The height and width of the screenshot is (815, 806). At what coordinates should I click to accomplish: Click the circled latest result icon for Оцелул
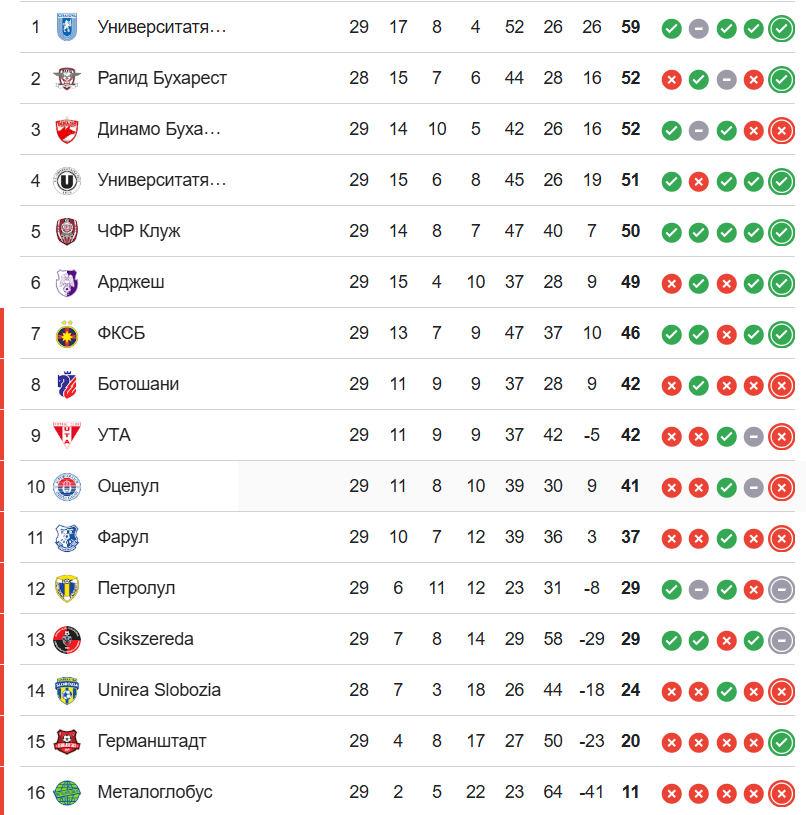click(x=781, y=487)
